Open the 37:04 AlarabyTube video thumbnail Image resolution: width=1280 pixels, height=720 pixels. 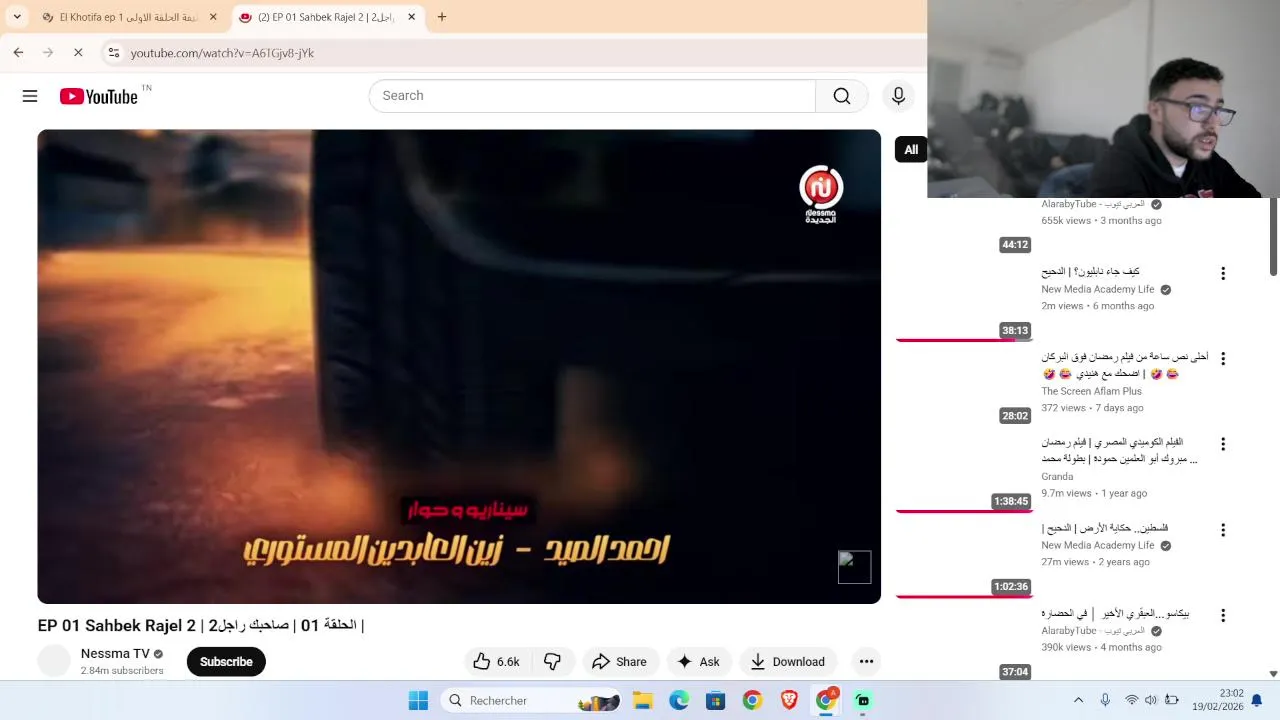pos(964,643)
